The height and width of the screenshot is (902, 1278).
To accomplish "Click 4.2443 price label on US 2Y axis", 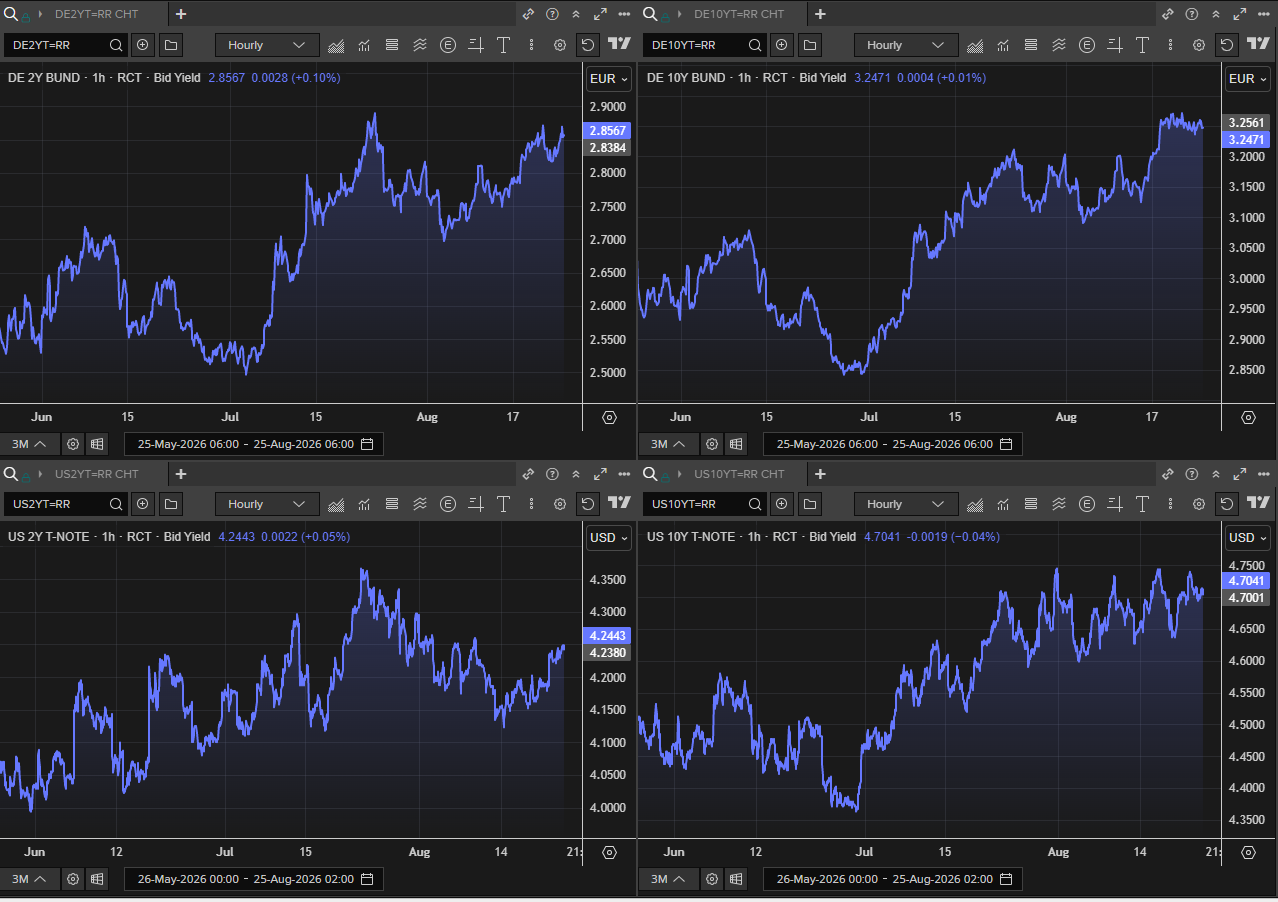I will coord(608,636).
